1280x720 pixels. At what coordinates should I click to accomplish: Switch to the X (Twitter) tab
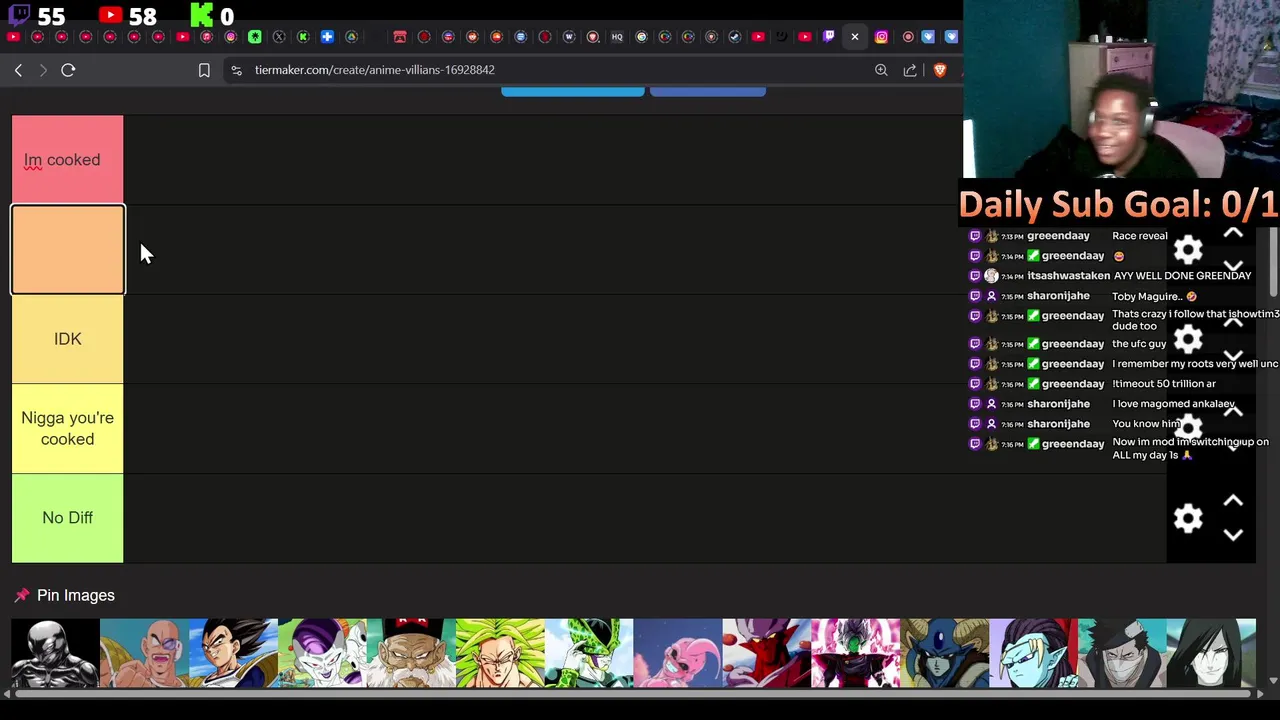(x=279, y=37)
